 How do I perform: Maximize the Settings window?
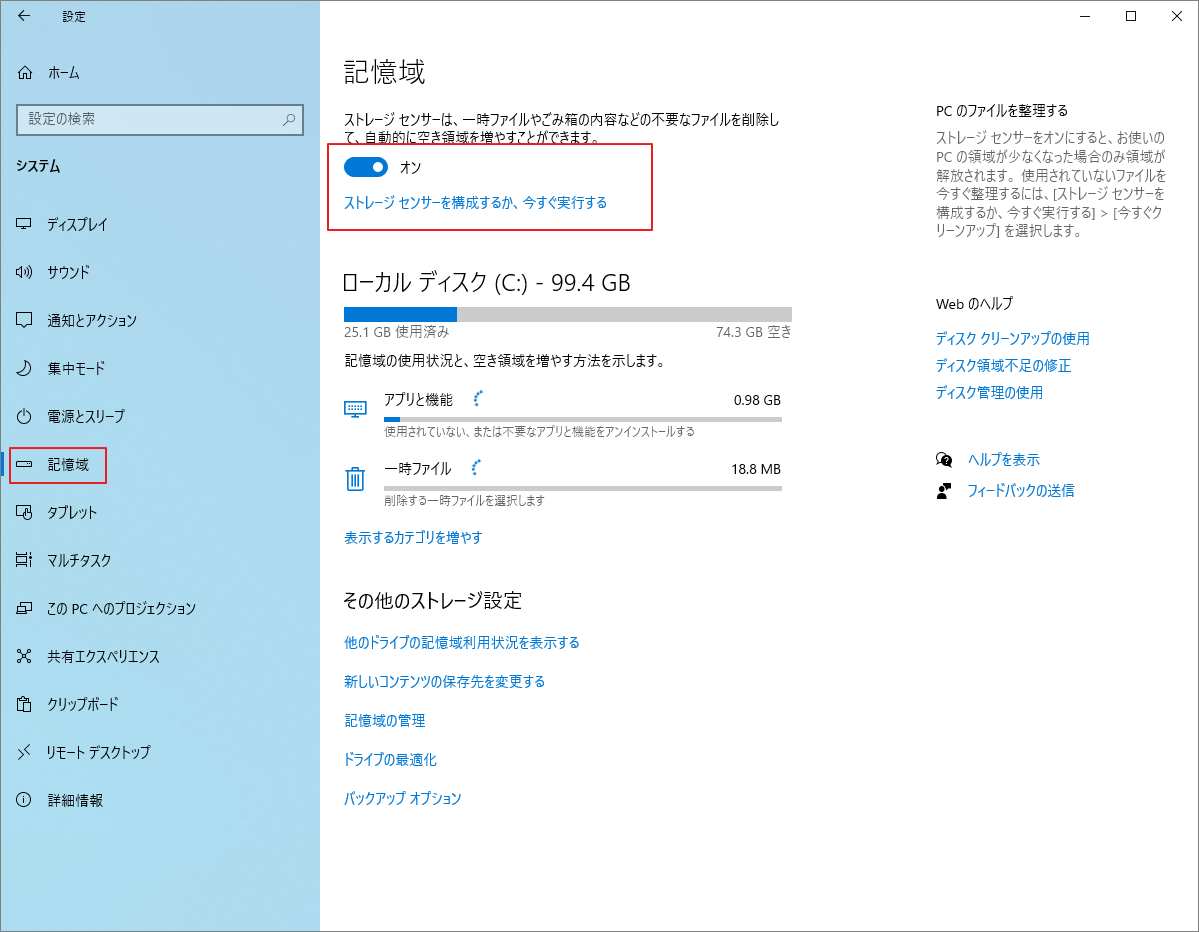tap(1131, 16)
